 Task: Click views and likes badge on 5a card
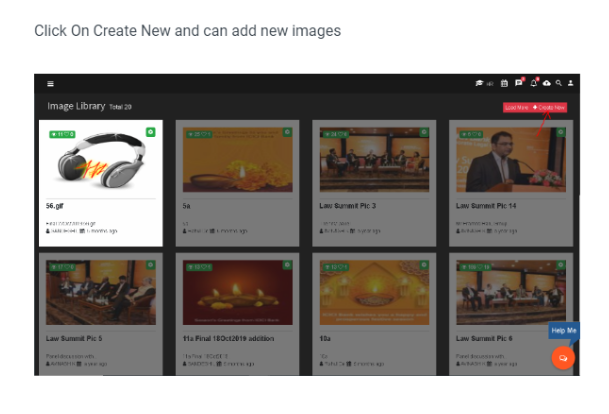click(199, 134)
